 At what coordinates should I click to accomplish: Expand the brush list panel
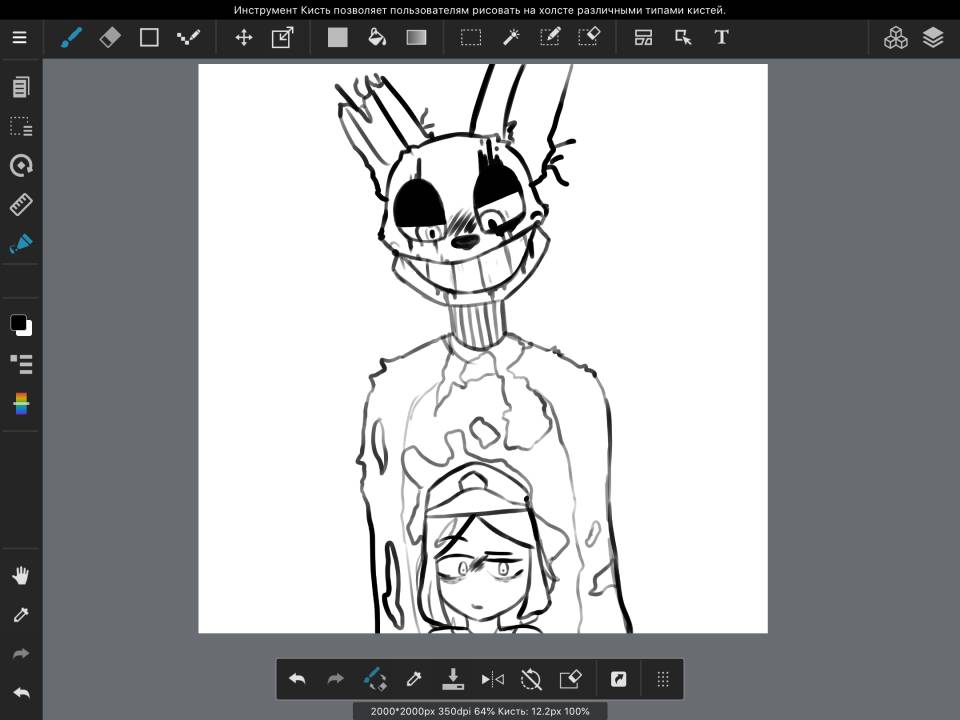[21, 364]
